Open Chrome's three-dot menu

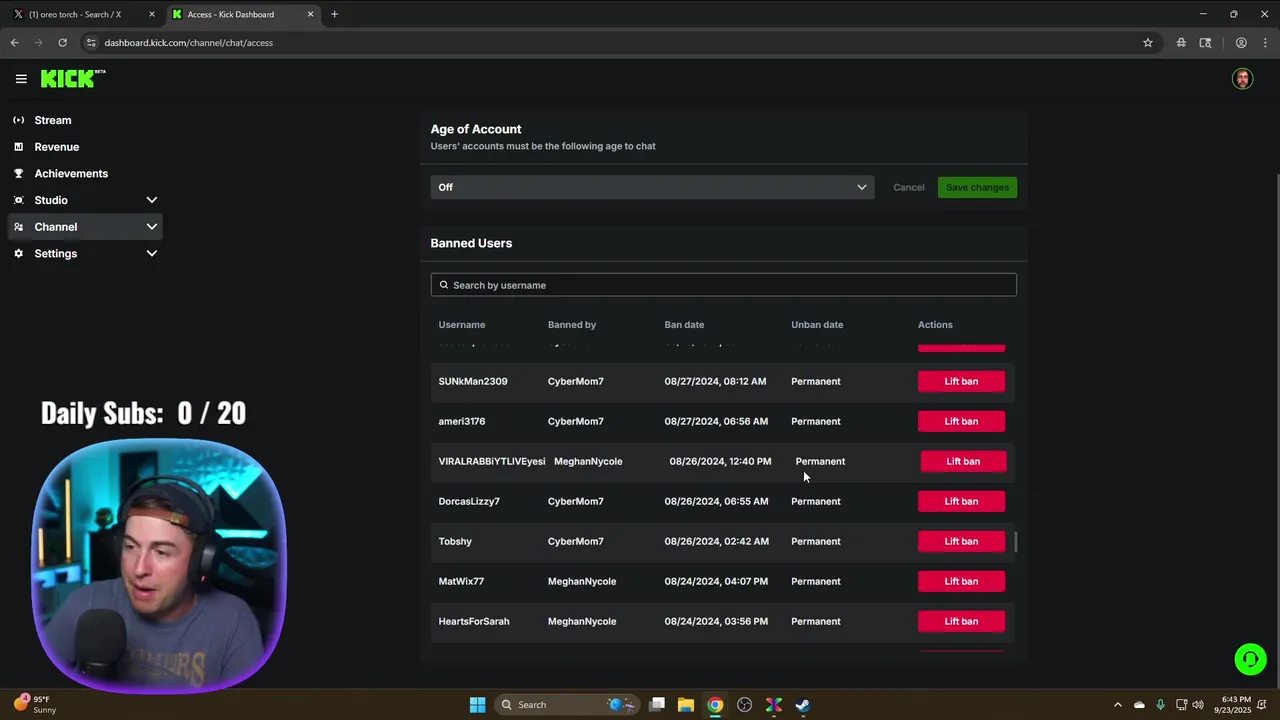1265,43
